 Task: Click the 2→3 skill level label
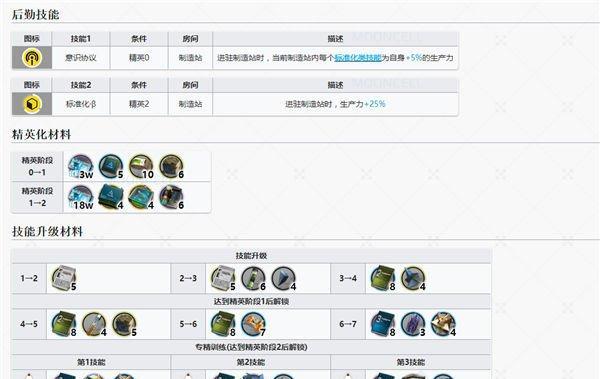click(x=188, y=278)
